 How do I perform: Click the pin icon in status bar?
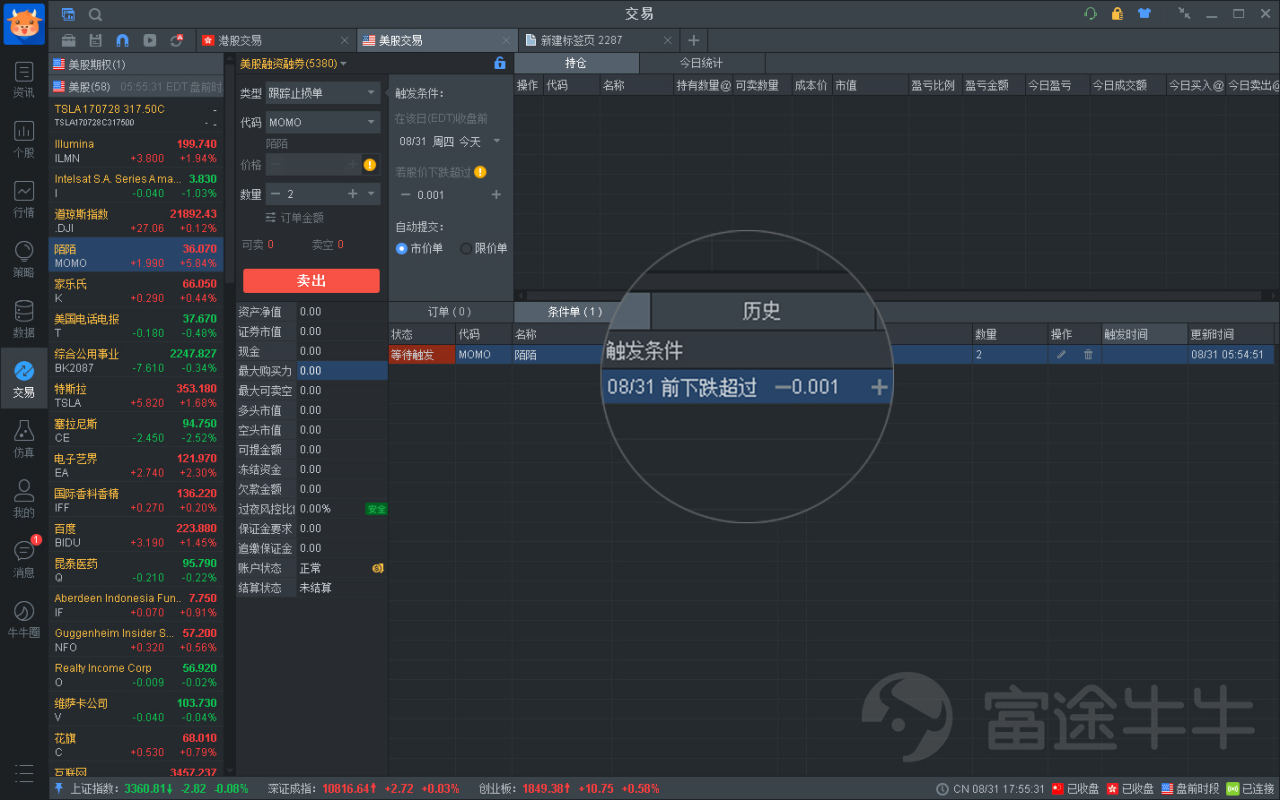tap(57, 789)
